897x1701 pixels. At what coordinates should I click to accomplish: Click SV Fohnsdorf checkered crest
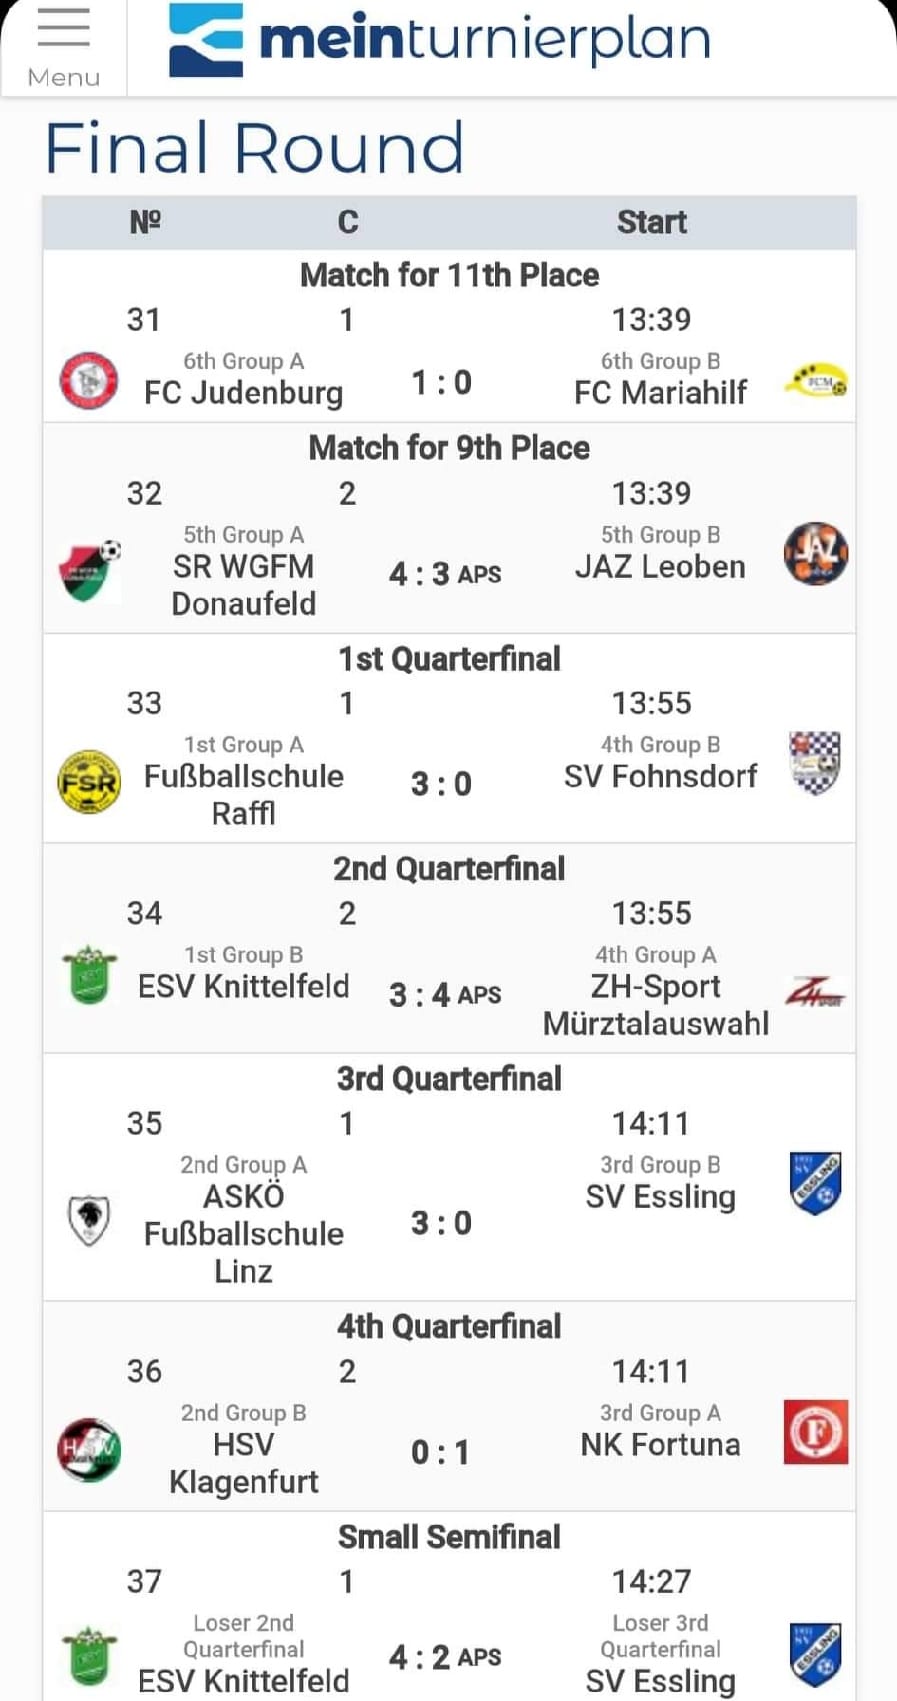pyautogui.click(x=816, y=763)
